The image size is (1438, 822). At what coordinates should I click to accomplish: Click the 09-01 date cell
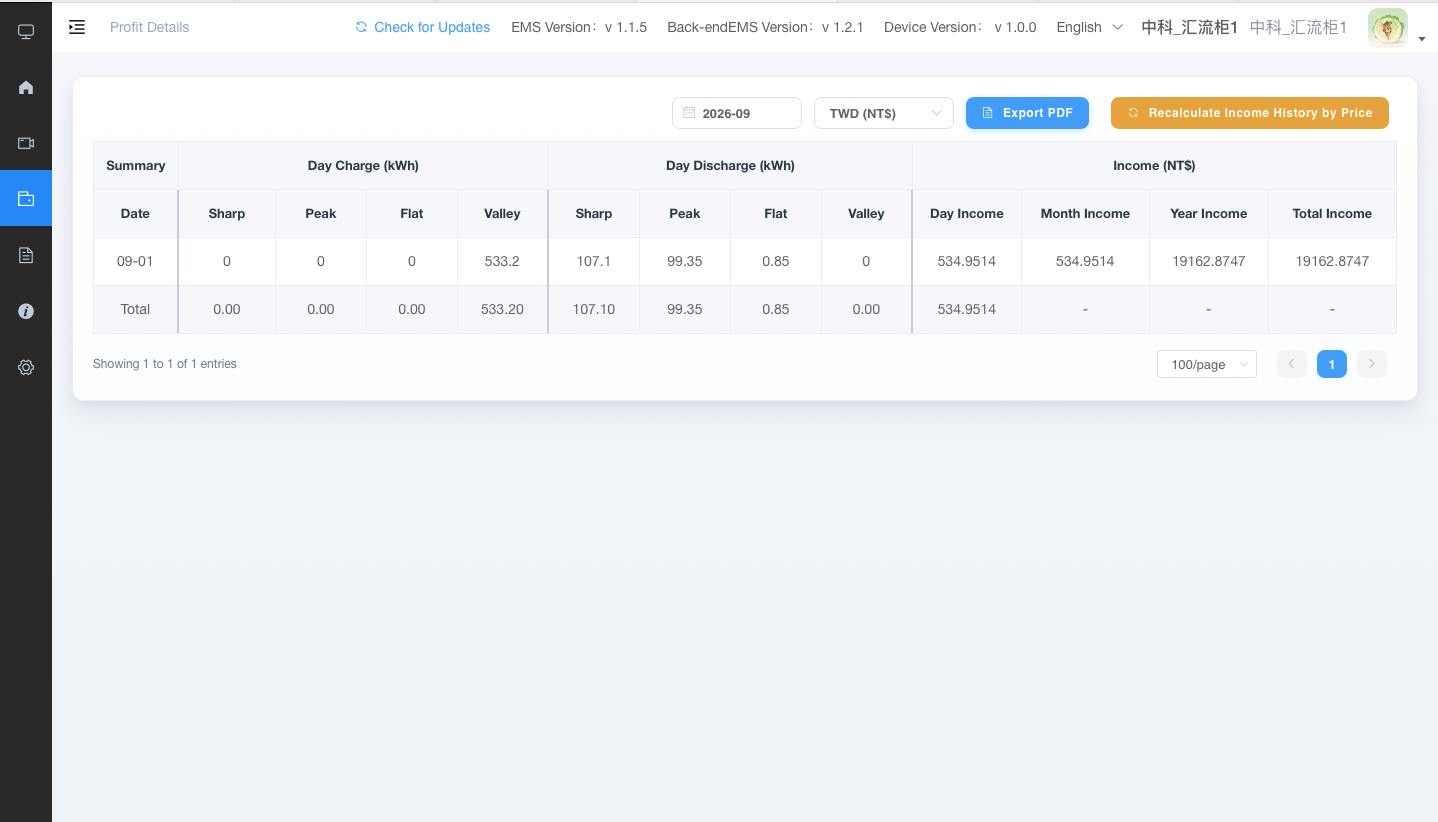point(135,261)
